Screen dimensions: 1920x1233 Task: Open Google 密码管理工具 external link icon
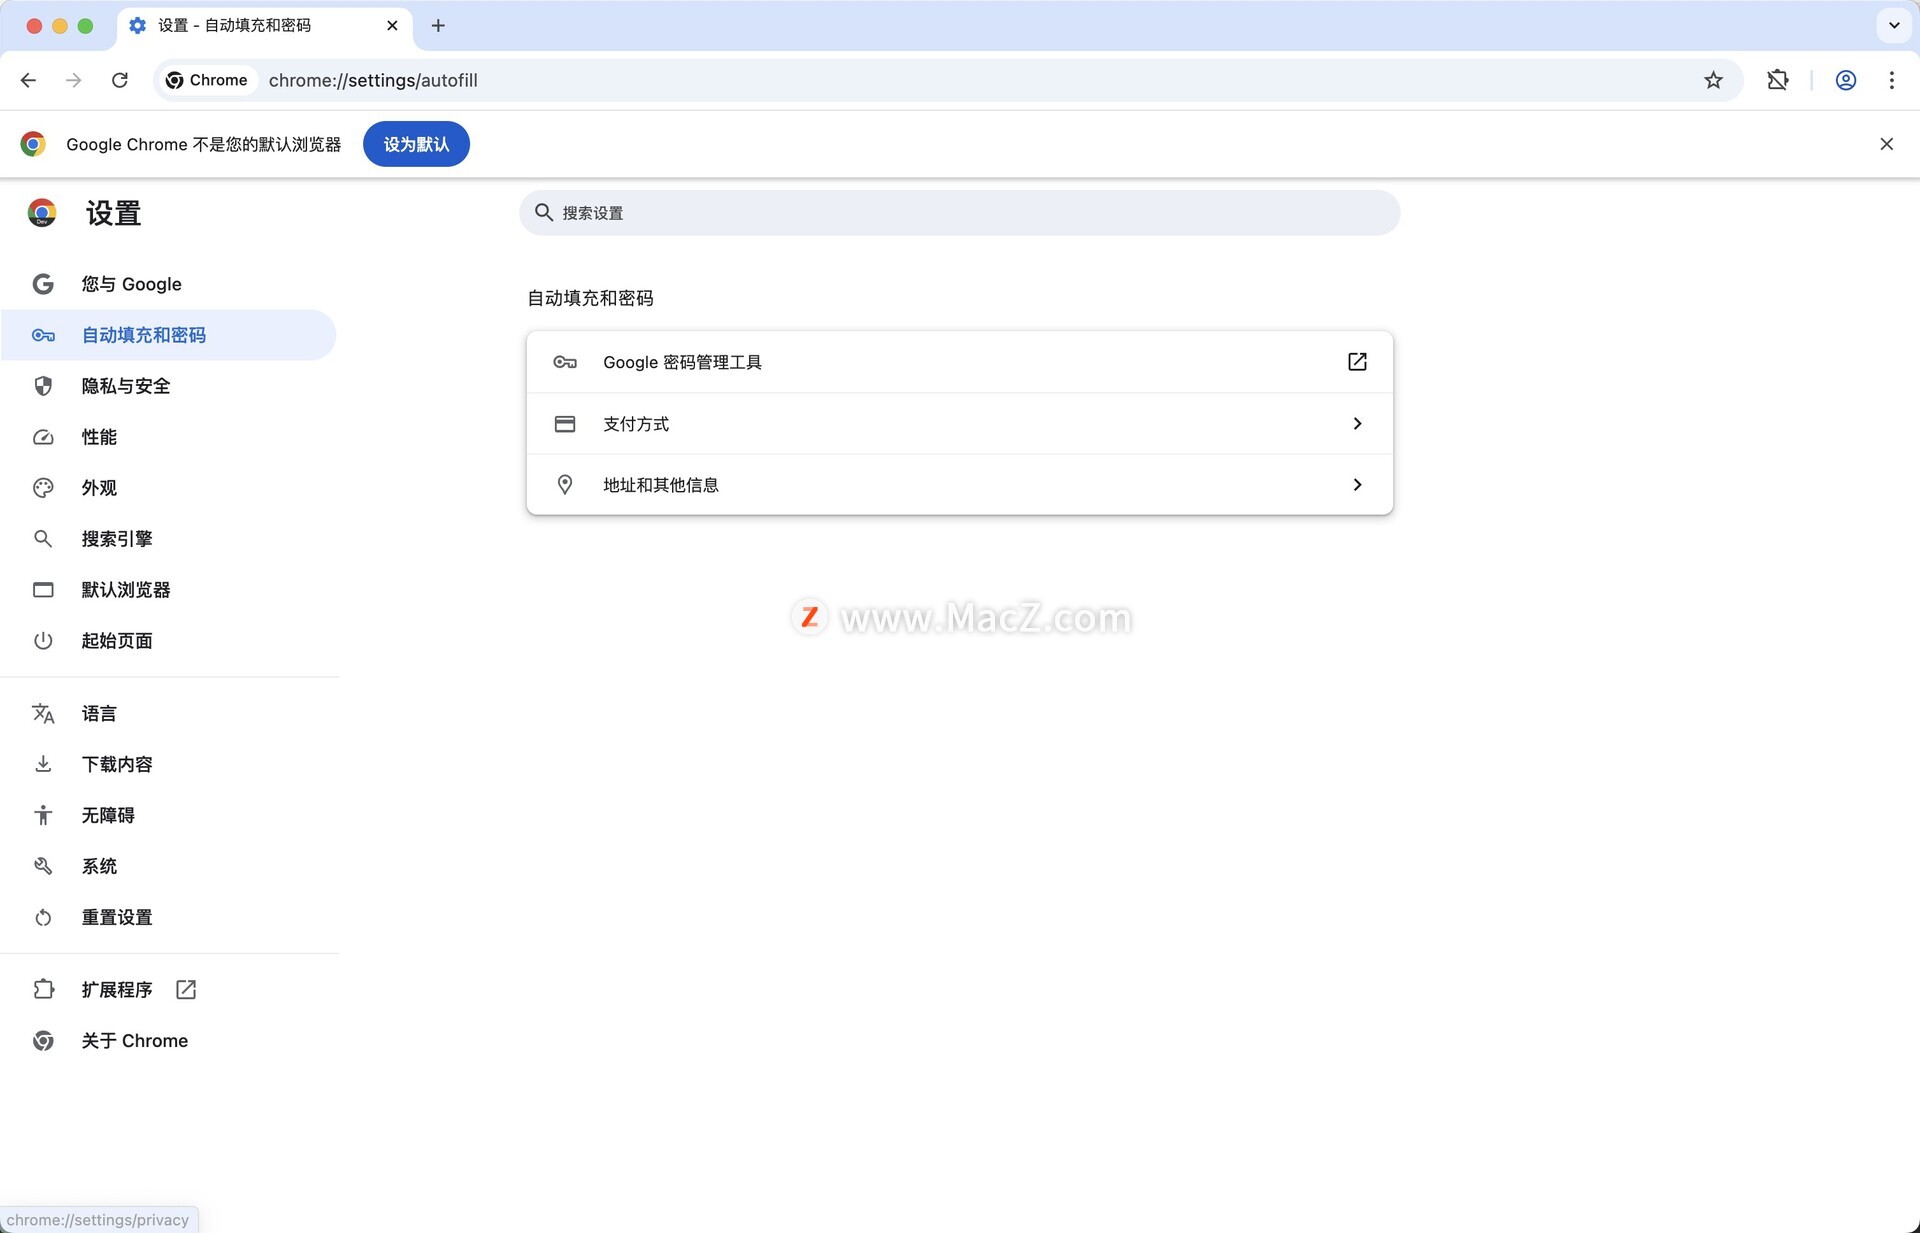click(x=1357, y=362)
